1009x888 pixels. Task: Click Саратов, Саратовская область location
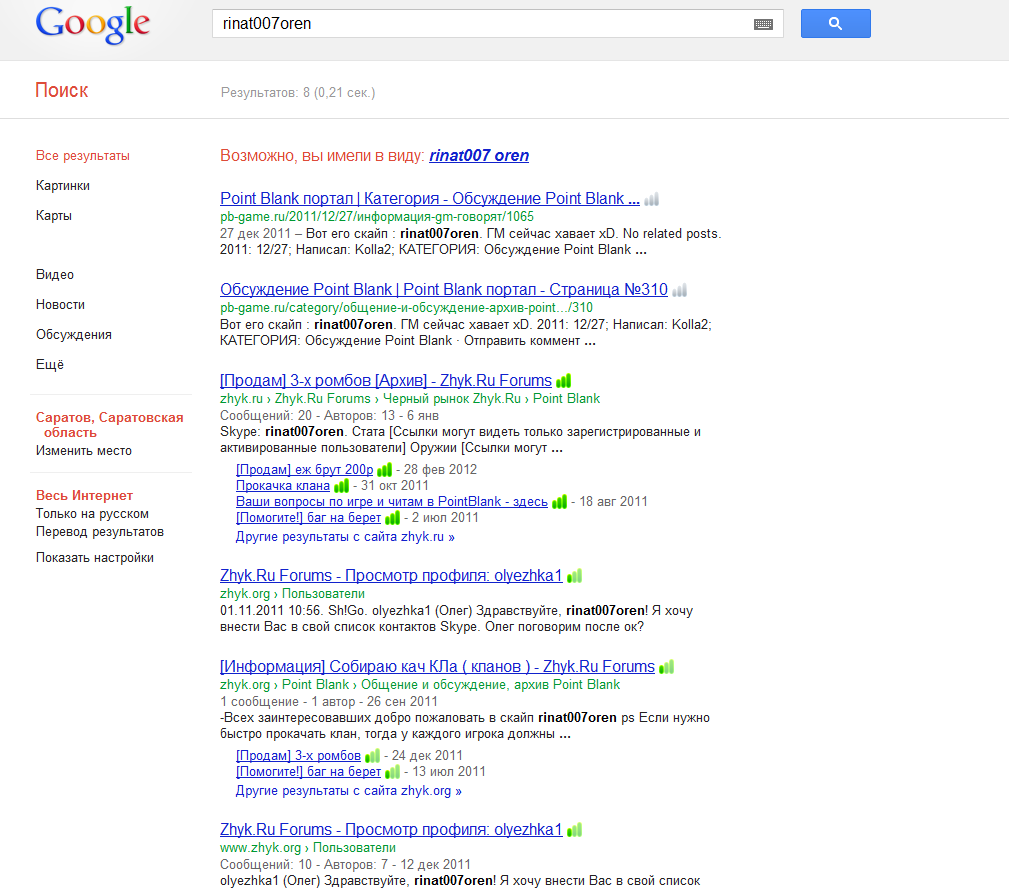coord(109,425)
